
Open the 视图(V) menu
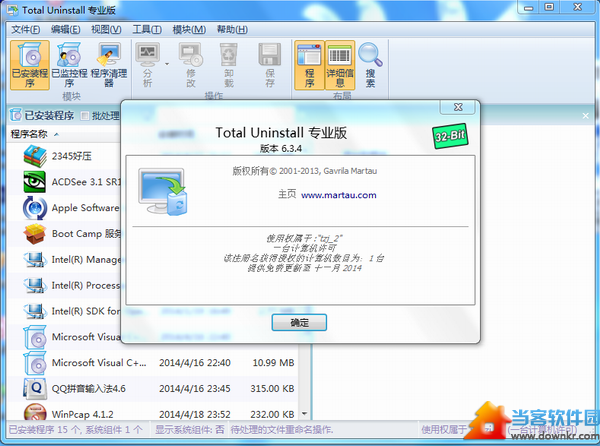pyautogui.click(x=106, y=29)
